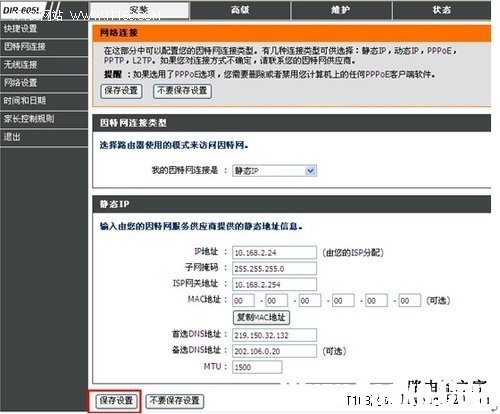
Task: Click the 子网掩码 input field
Action: click(274, 269)
